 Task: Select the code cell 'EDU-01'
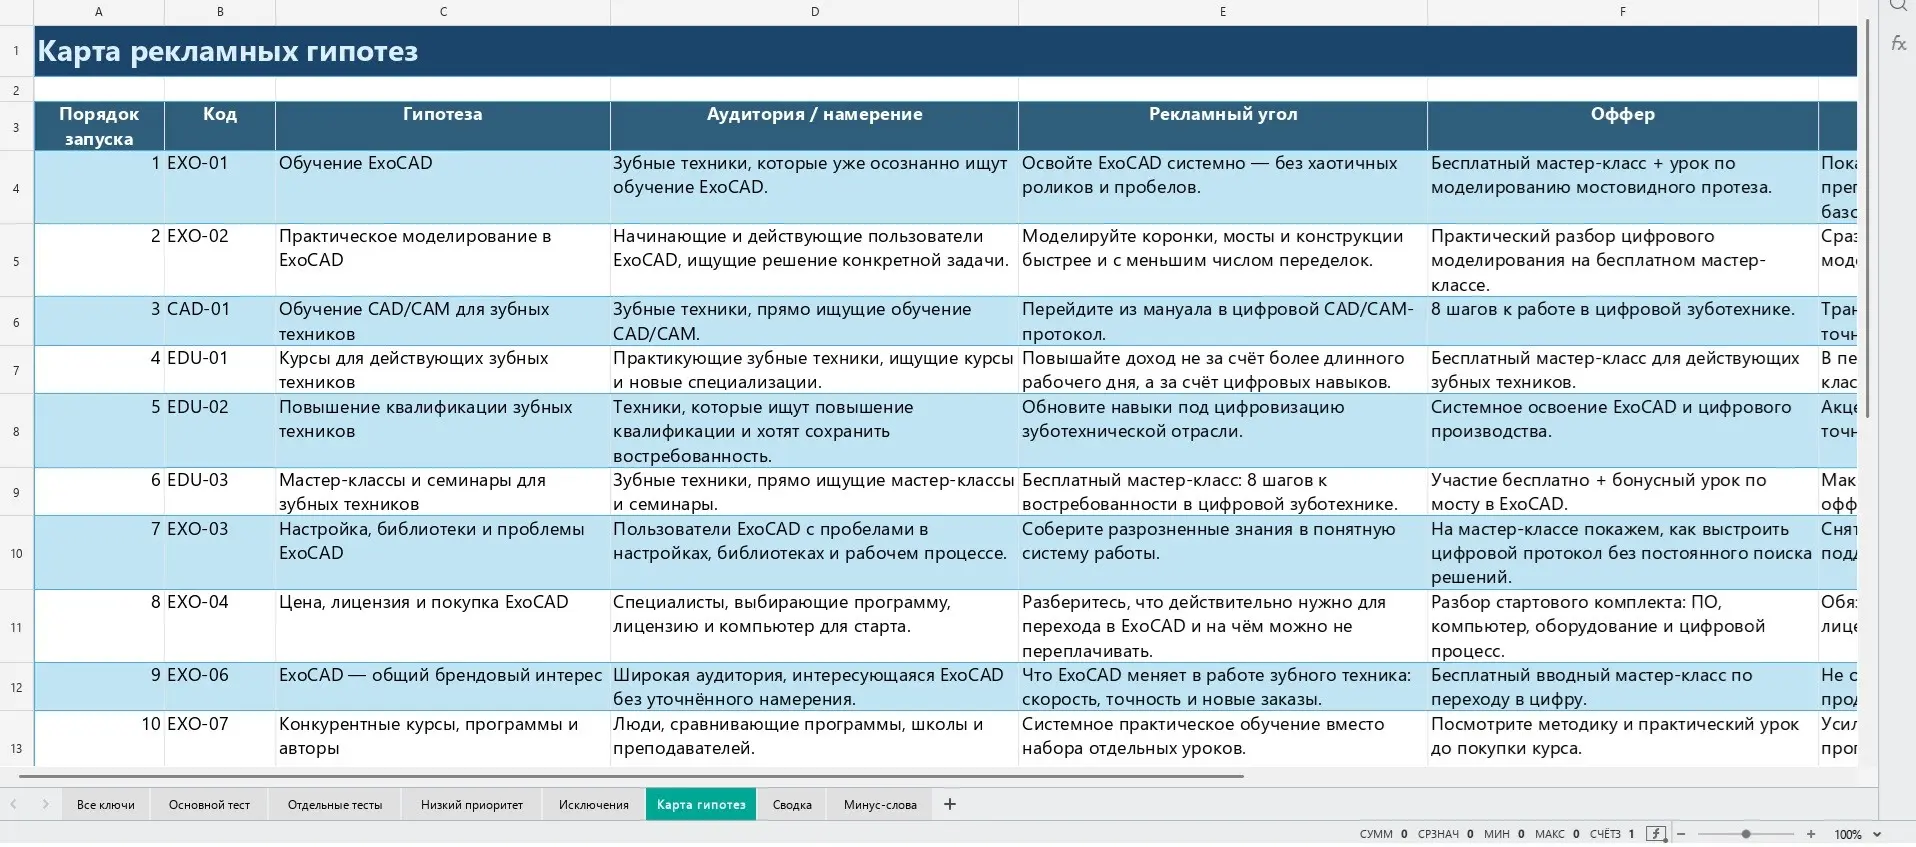click(220, 370)
